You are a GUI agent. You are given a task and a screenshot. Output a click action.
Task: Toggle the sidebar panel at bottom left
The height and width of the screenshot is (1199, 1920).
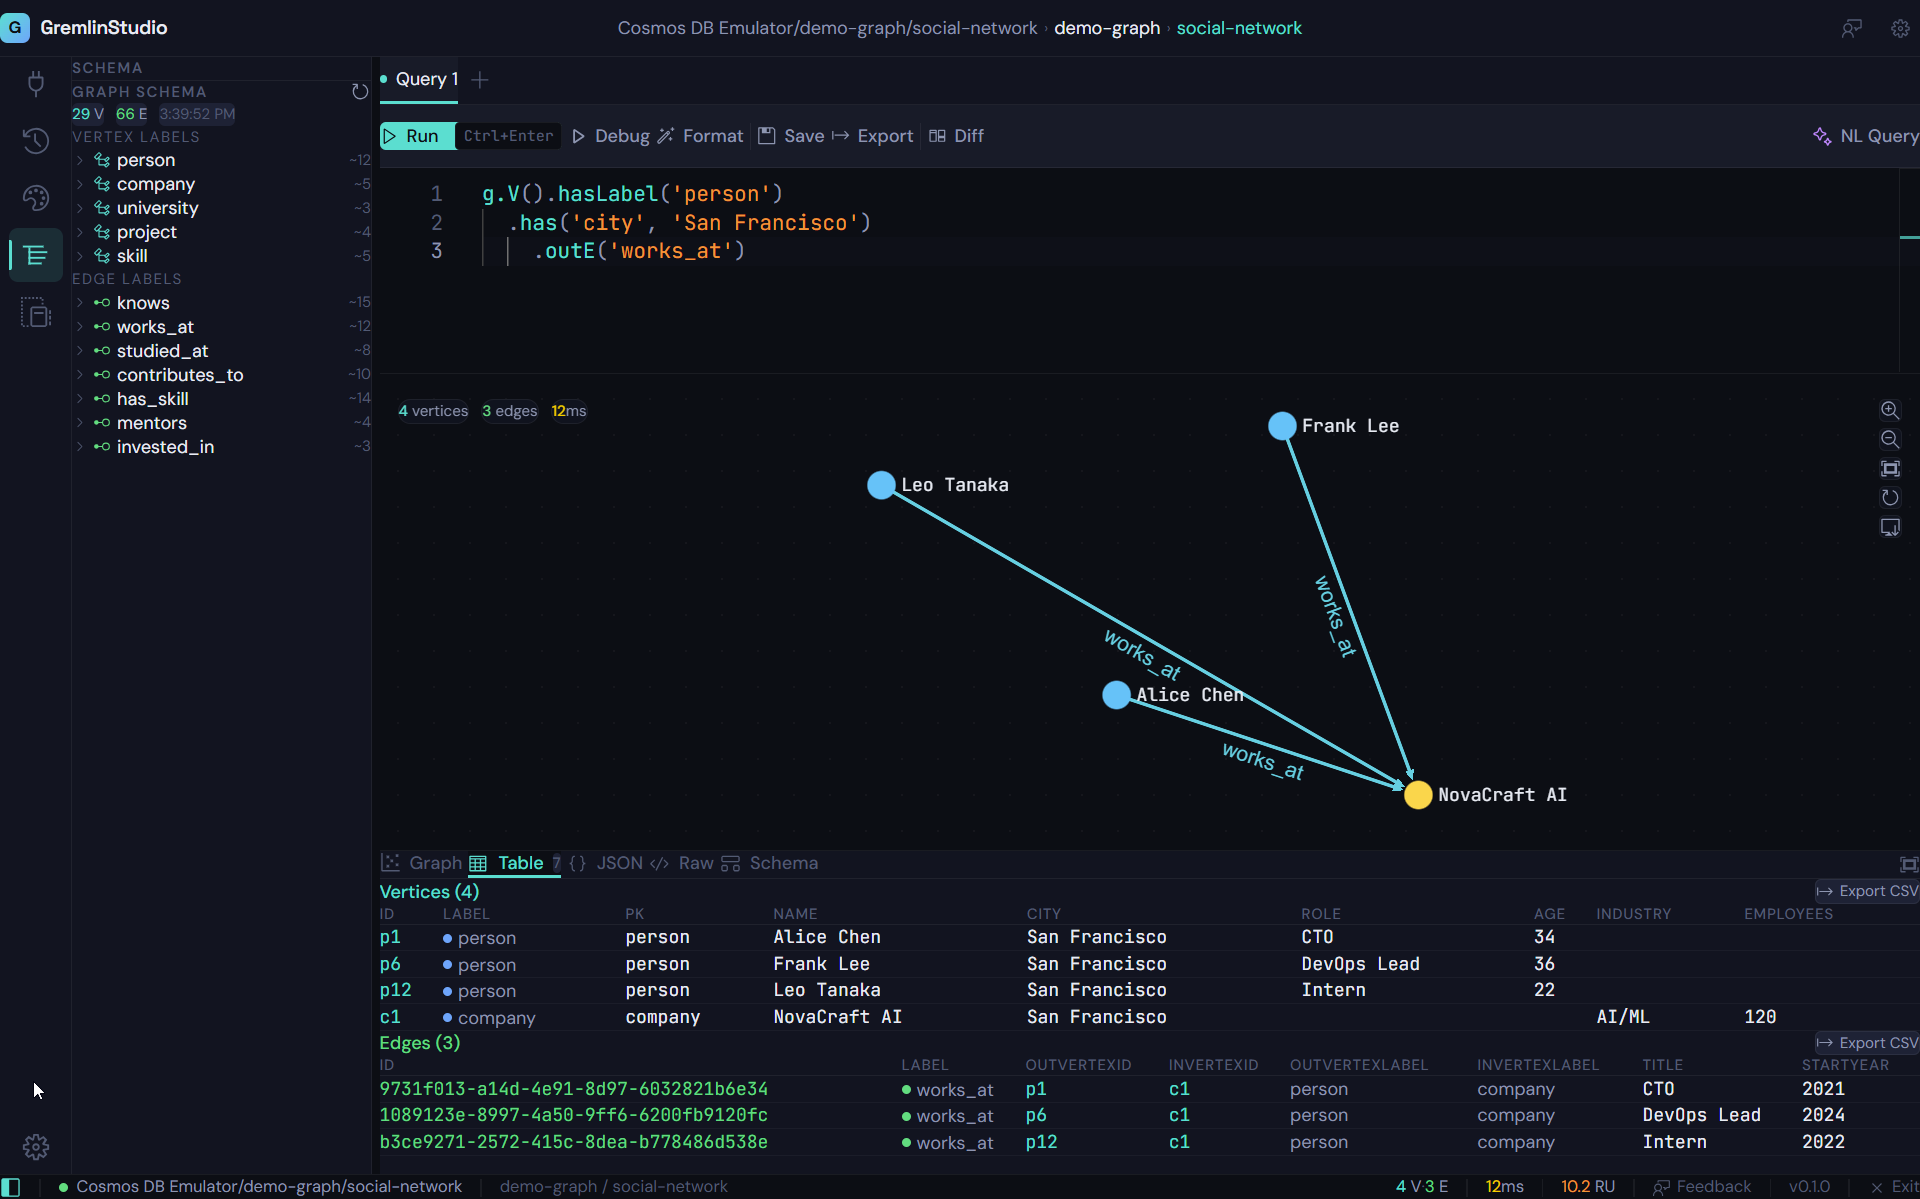coord(11,1186)
